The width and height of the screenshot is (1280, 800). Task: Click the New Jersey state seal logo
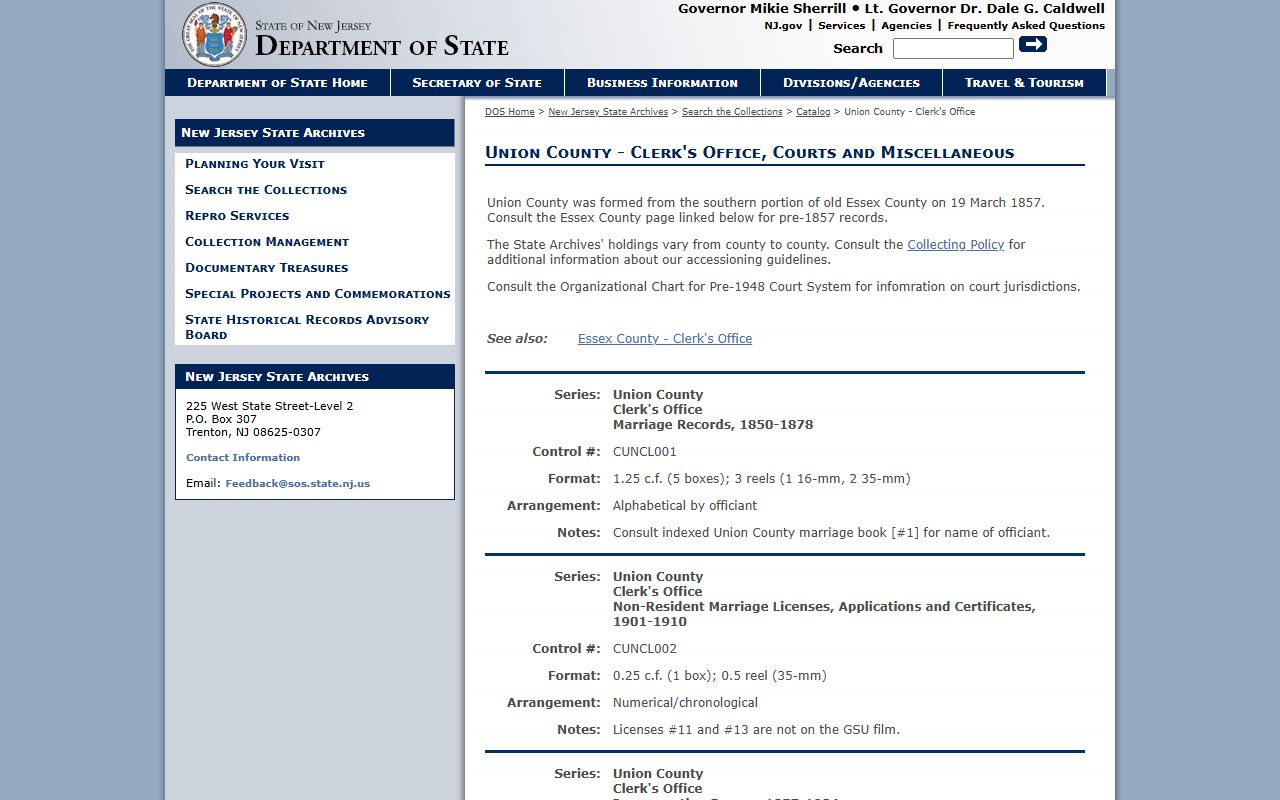214,34
